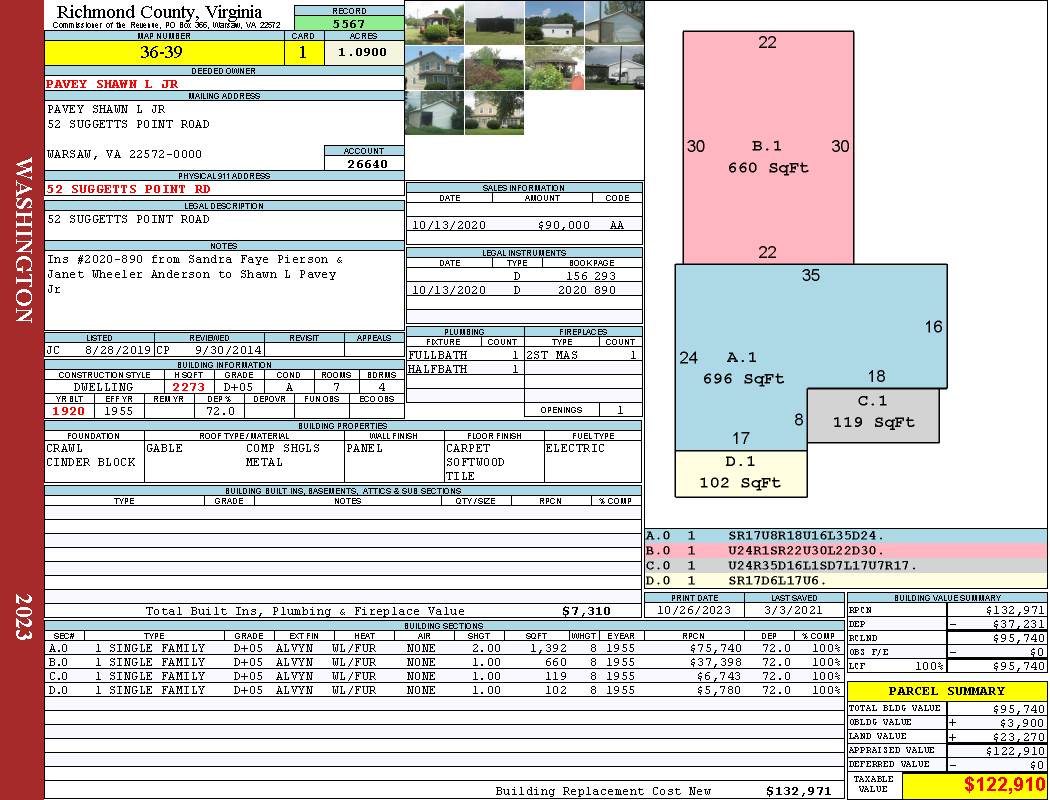Click fuel type ELECTRIC

pos(575,448)
